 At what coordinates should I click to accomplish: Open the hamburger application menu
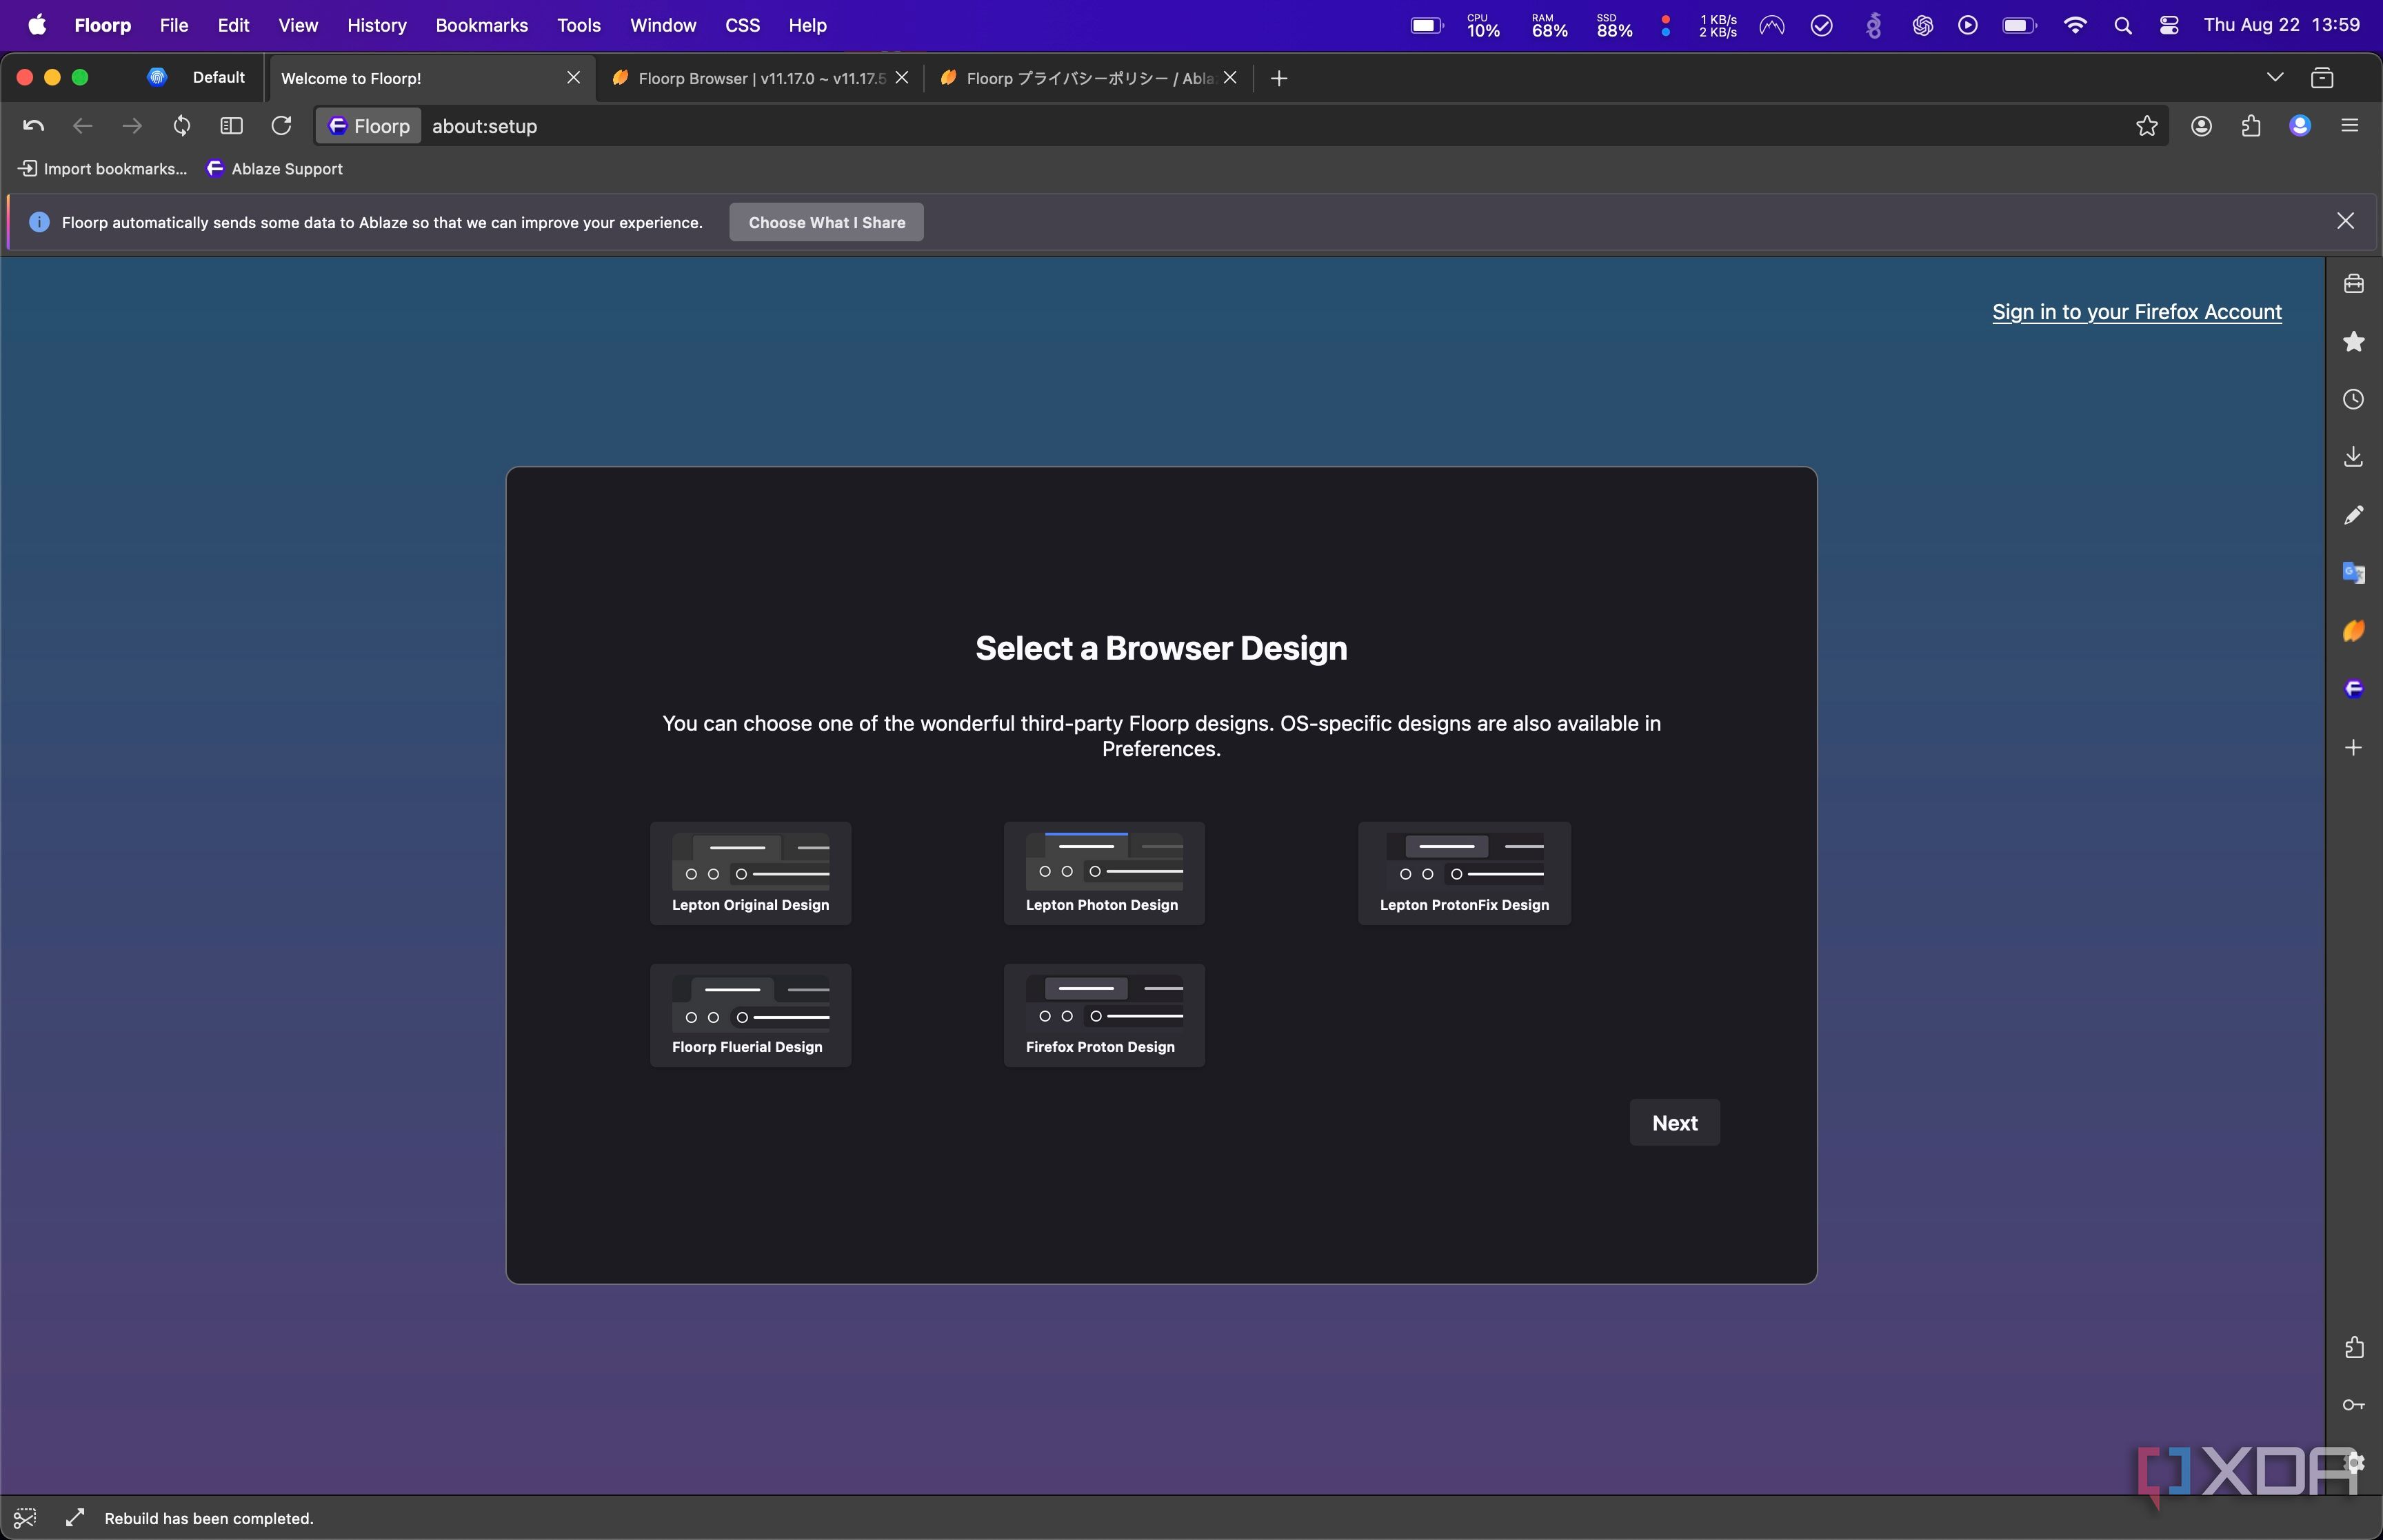(2350, 126)
